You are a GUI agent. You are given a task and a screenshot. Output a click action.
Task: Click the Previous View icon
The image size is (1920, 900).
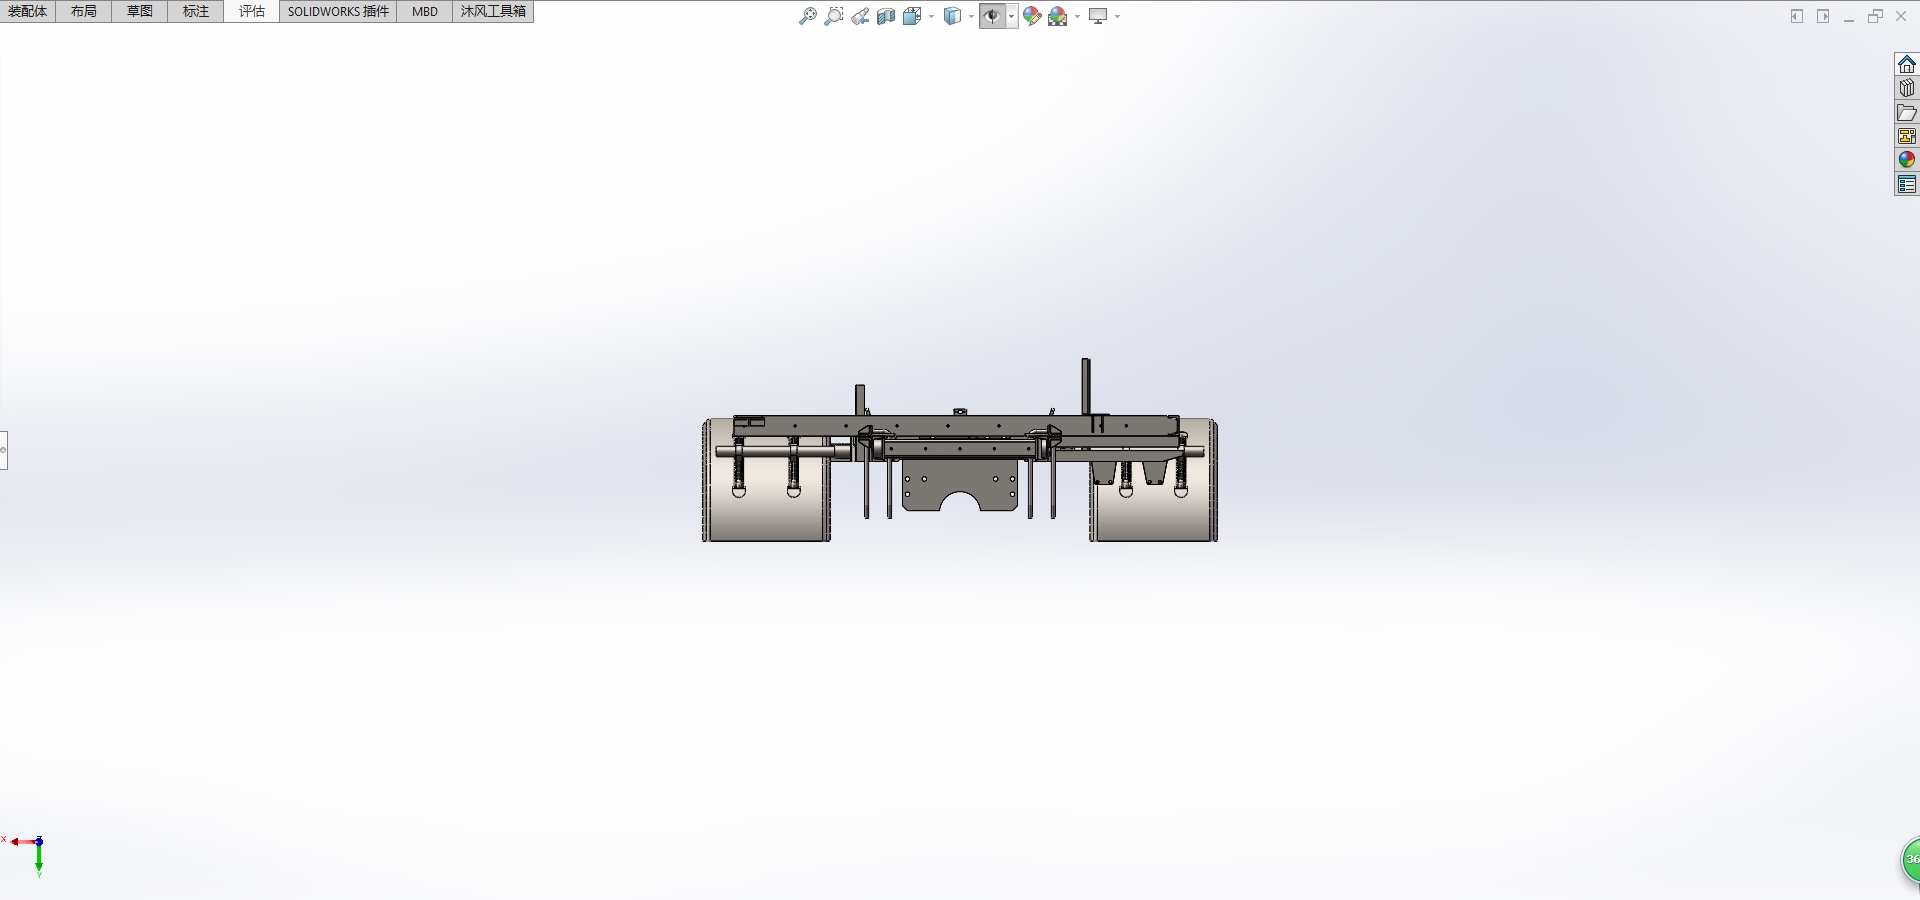(x=860, y=16)
